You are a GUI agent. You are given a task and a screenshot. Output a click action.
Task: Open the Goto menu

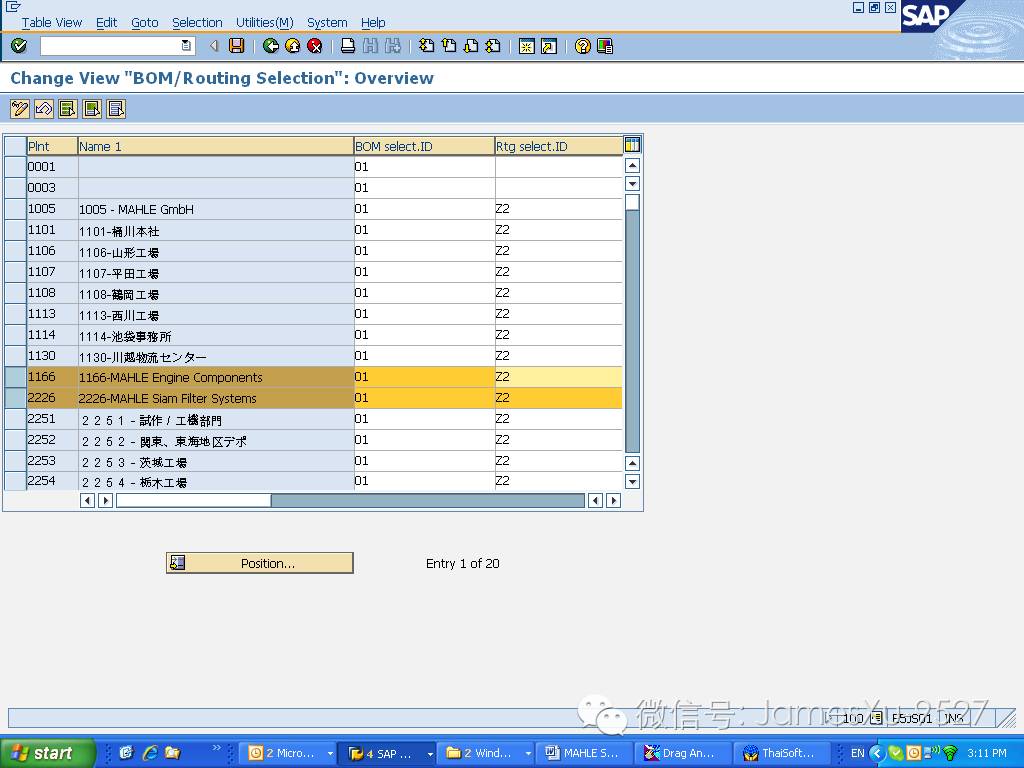point(144,22)
